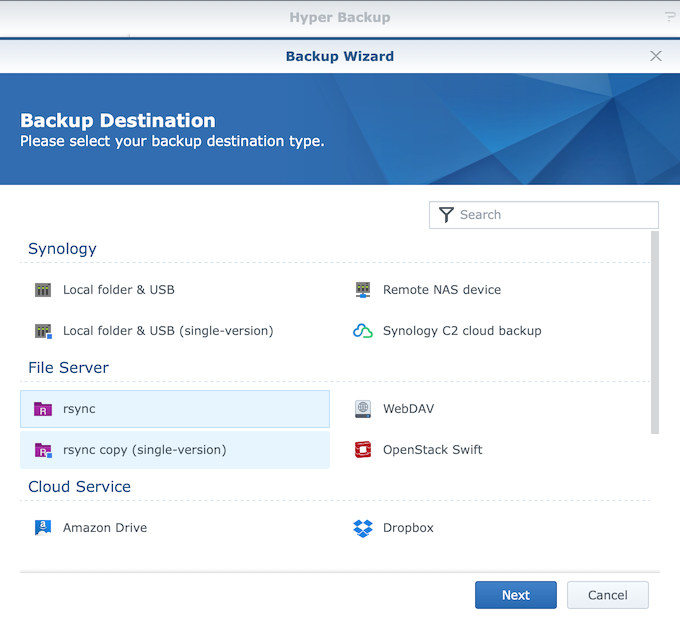This screenshot has height=617, width=680.
Task: Close the Backup Wizard dialog
Action: pos(656,56)
